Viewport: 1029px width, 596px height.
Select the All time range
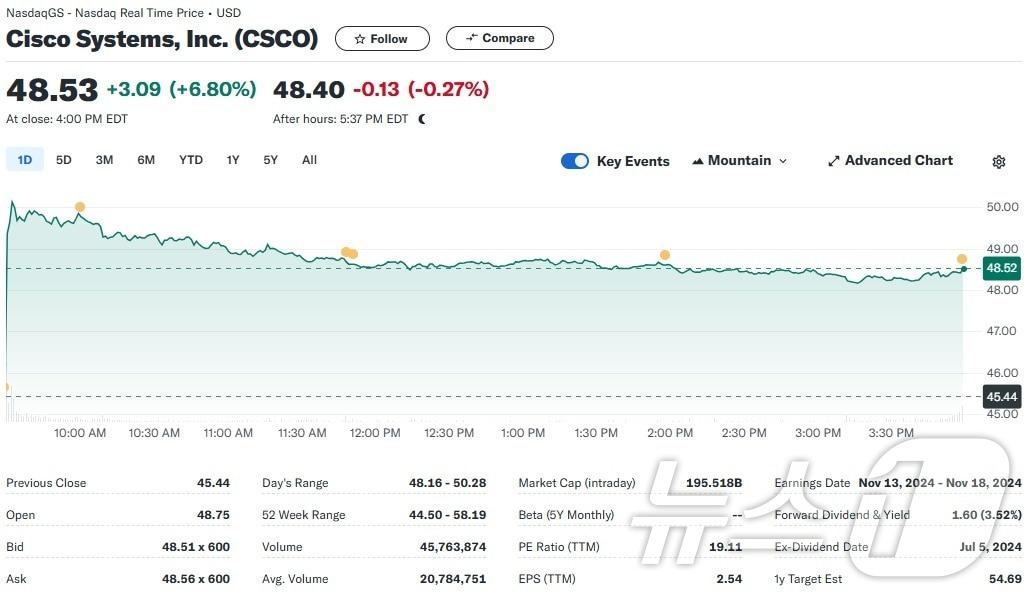[x=309, y=160]
